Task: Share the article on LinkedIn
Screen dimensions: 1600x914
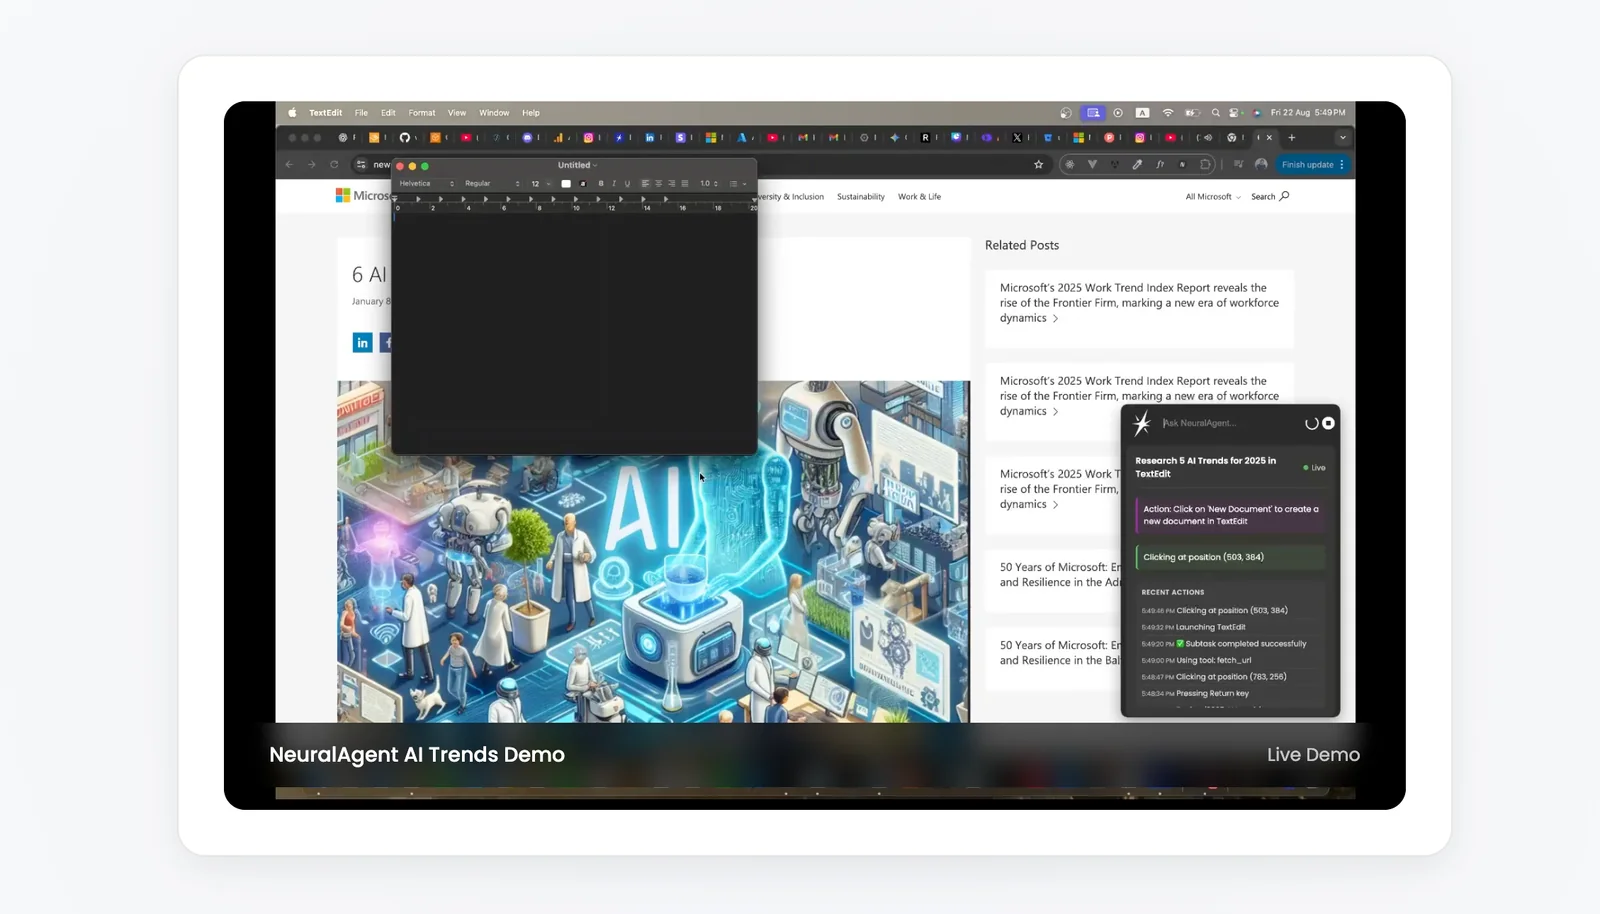Action: pyautogui.click(x=362, y=343)
